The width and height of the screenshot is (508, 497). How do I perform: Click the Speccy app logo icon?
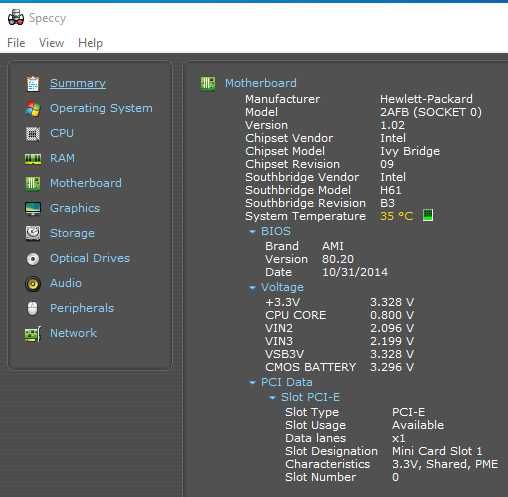coord(16,18)
